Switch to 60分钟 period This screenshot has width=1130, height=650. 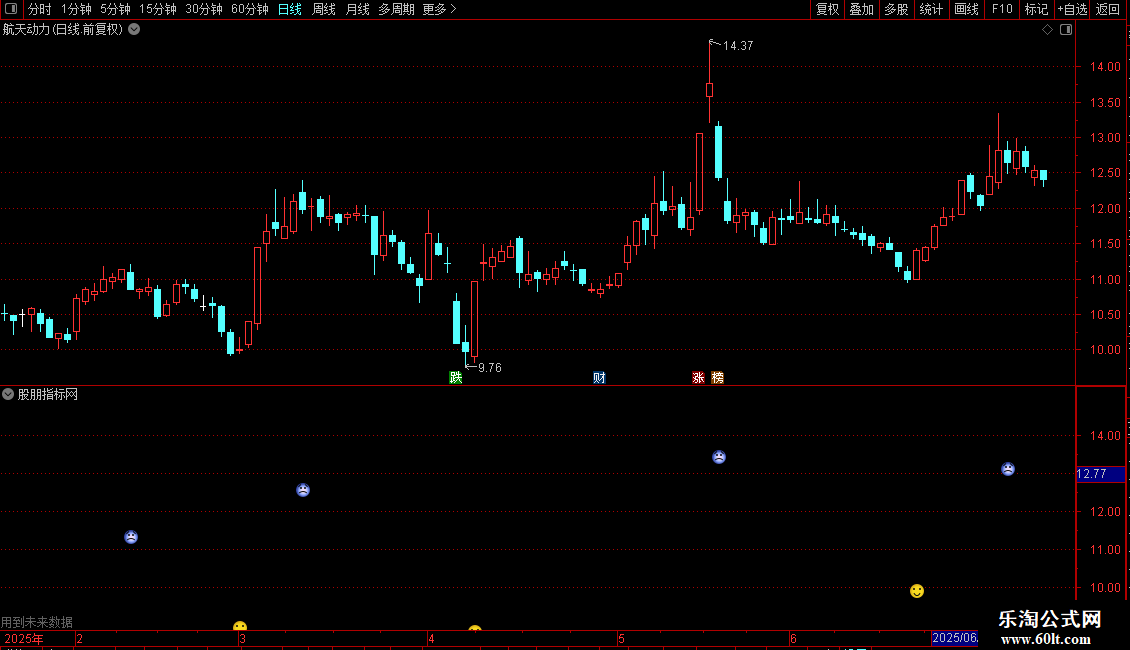(x=249, y=9)
